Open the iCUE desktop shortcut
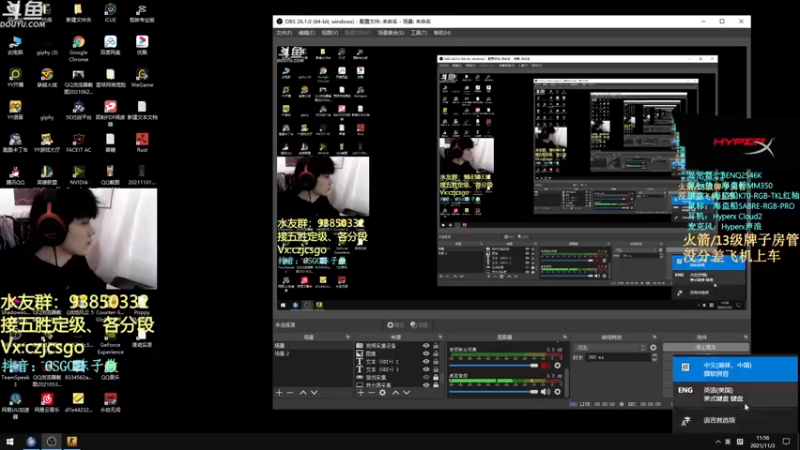Viewport: 800px width, 450px height. coord(110,13)
